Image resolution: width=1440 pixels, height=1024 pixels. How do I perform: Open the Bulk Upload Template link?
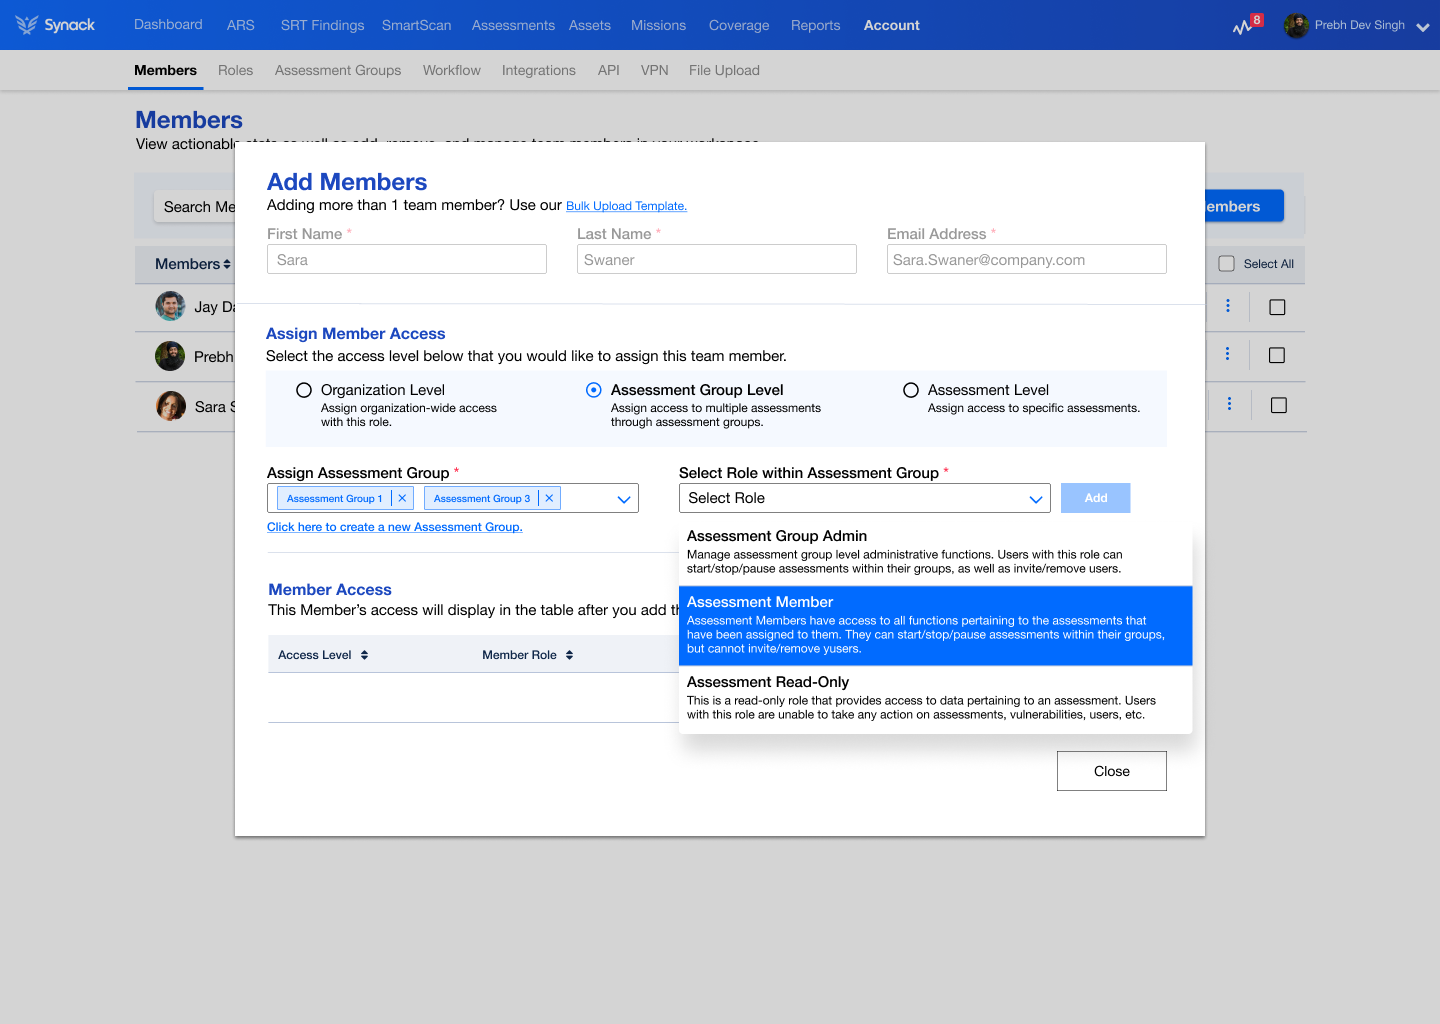point(626,206)
